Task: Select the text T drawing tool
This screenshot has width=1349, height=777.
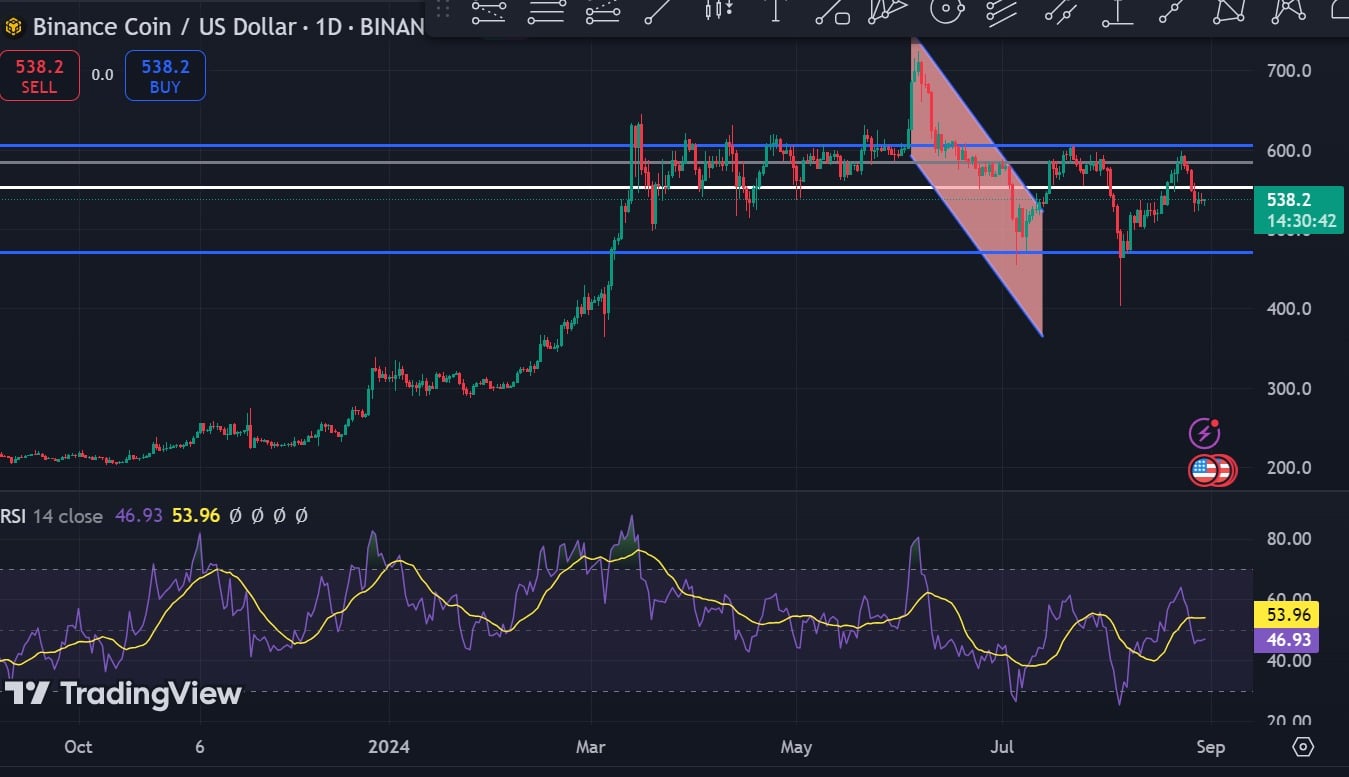Action: click(x=775, y=11)
